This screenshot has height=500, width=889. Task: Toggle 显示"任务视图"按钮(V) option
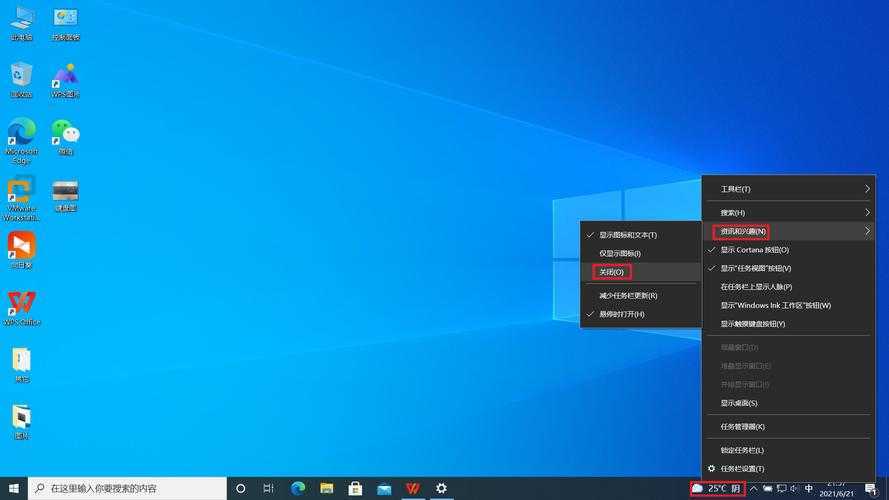tap(755, 268)
